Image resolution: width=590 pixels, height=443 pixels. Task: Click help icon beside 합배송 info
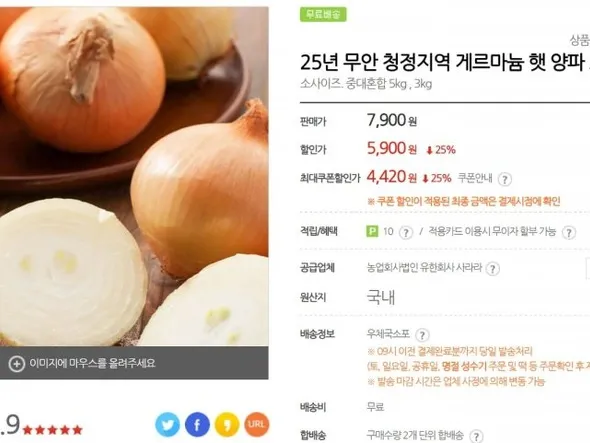(x=476, y=436)
